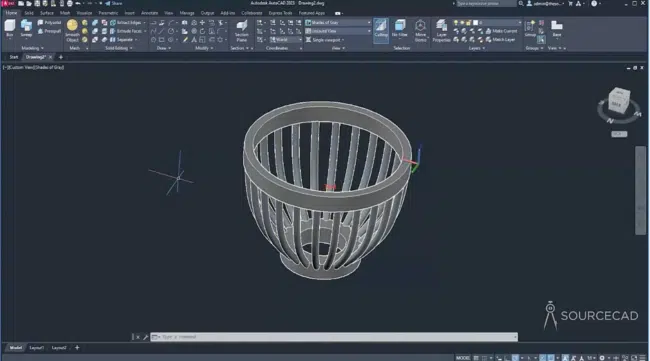This screenshot has width=650, height=361.
Task: Open the No Filter selection tool
Action: pos(400,30)
